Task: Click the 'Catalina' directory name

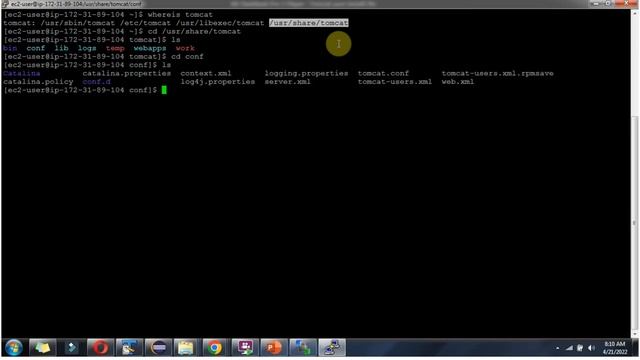Action: click(22, 73)
